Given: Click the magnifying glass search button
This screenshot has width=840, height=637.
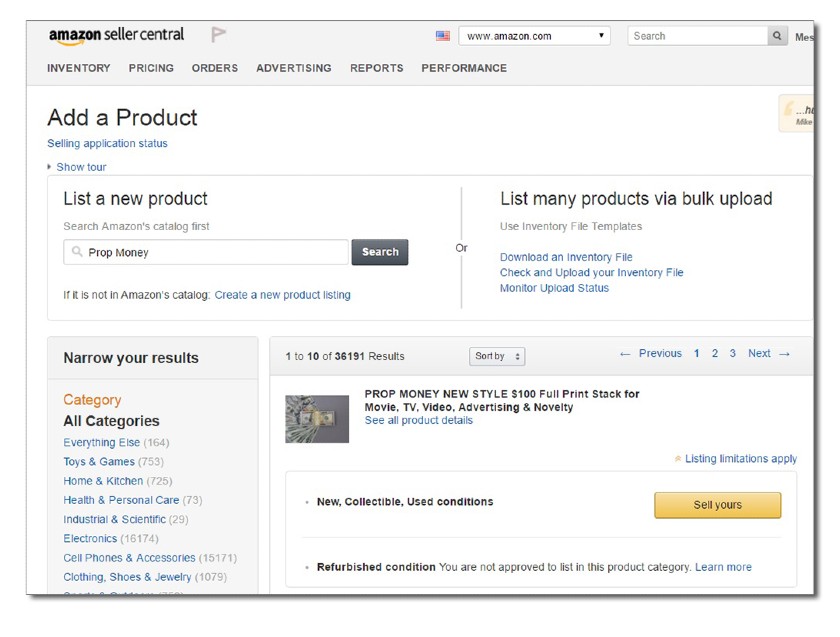Looking at the screenshot, I should (x=777, y=36).
